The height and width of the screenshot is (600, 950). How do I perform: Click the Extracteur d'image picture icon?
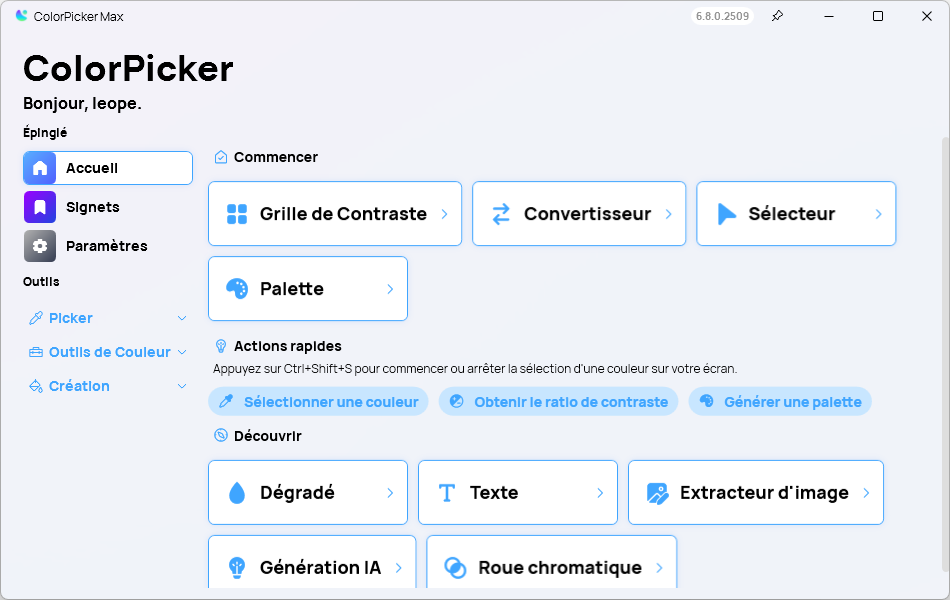657,493
